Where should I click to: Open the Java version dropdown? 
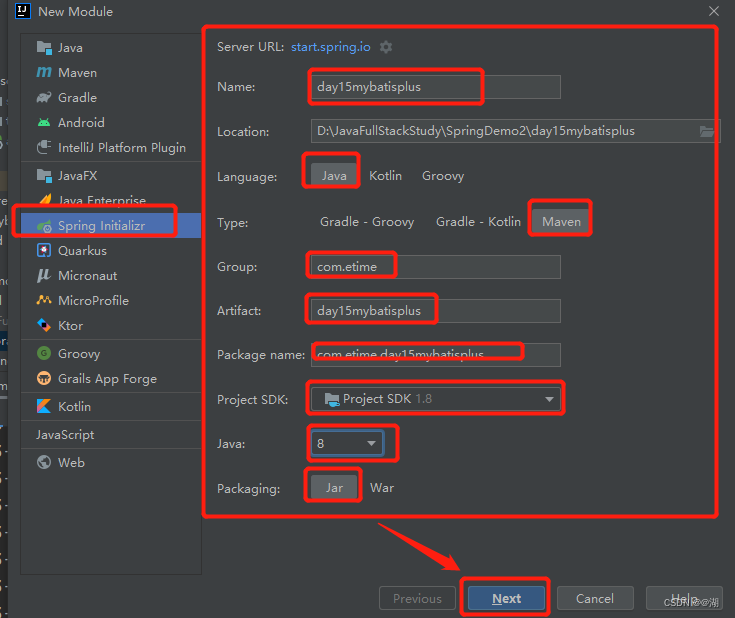tap(347, 444)
